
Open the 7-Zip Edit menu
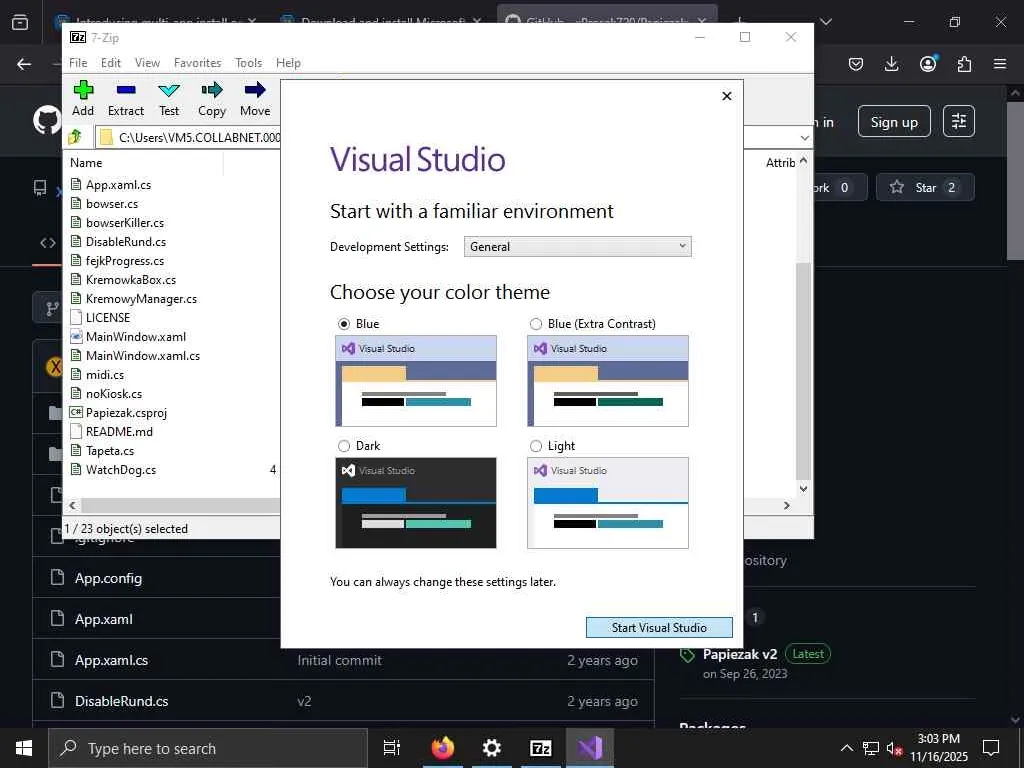[110, 63]
